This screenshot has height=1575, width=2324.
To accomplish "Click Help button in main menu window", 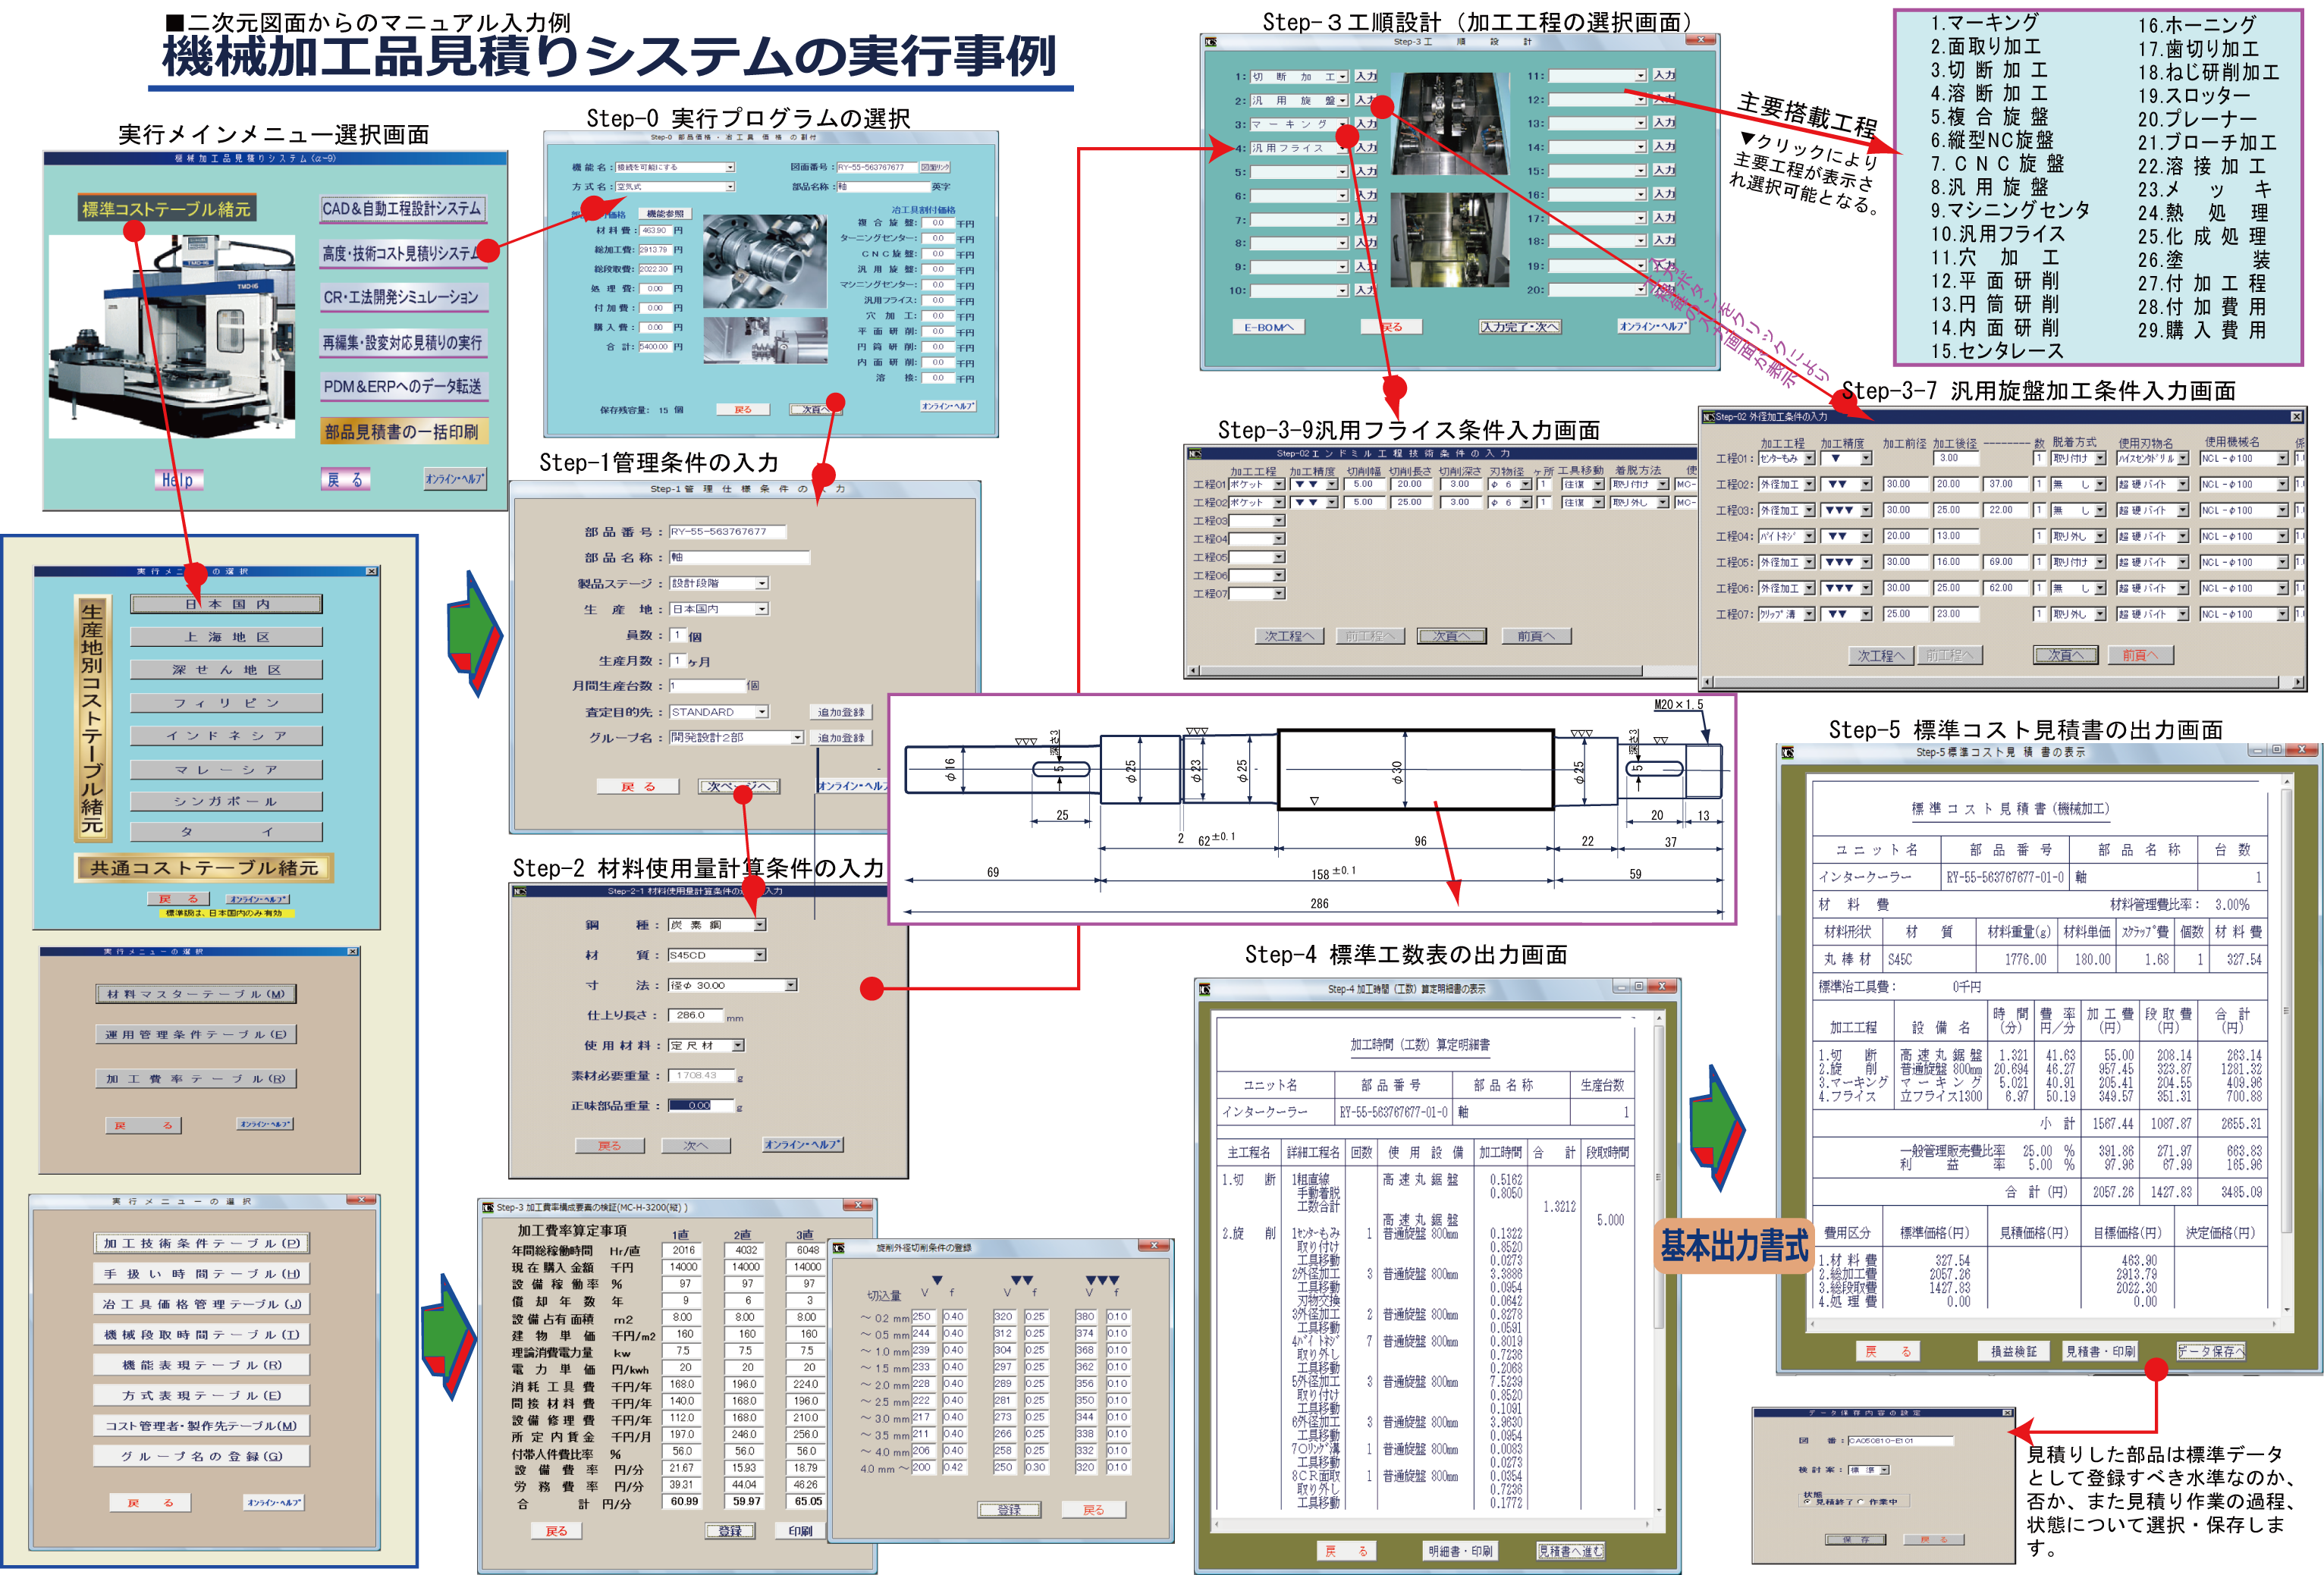I will [178, 480].
